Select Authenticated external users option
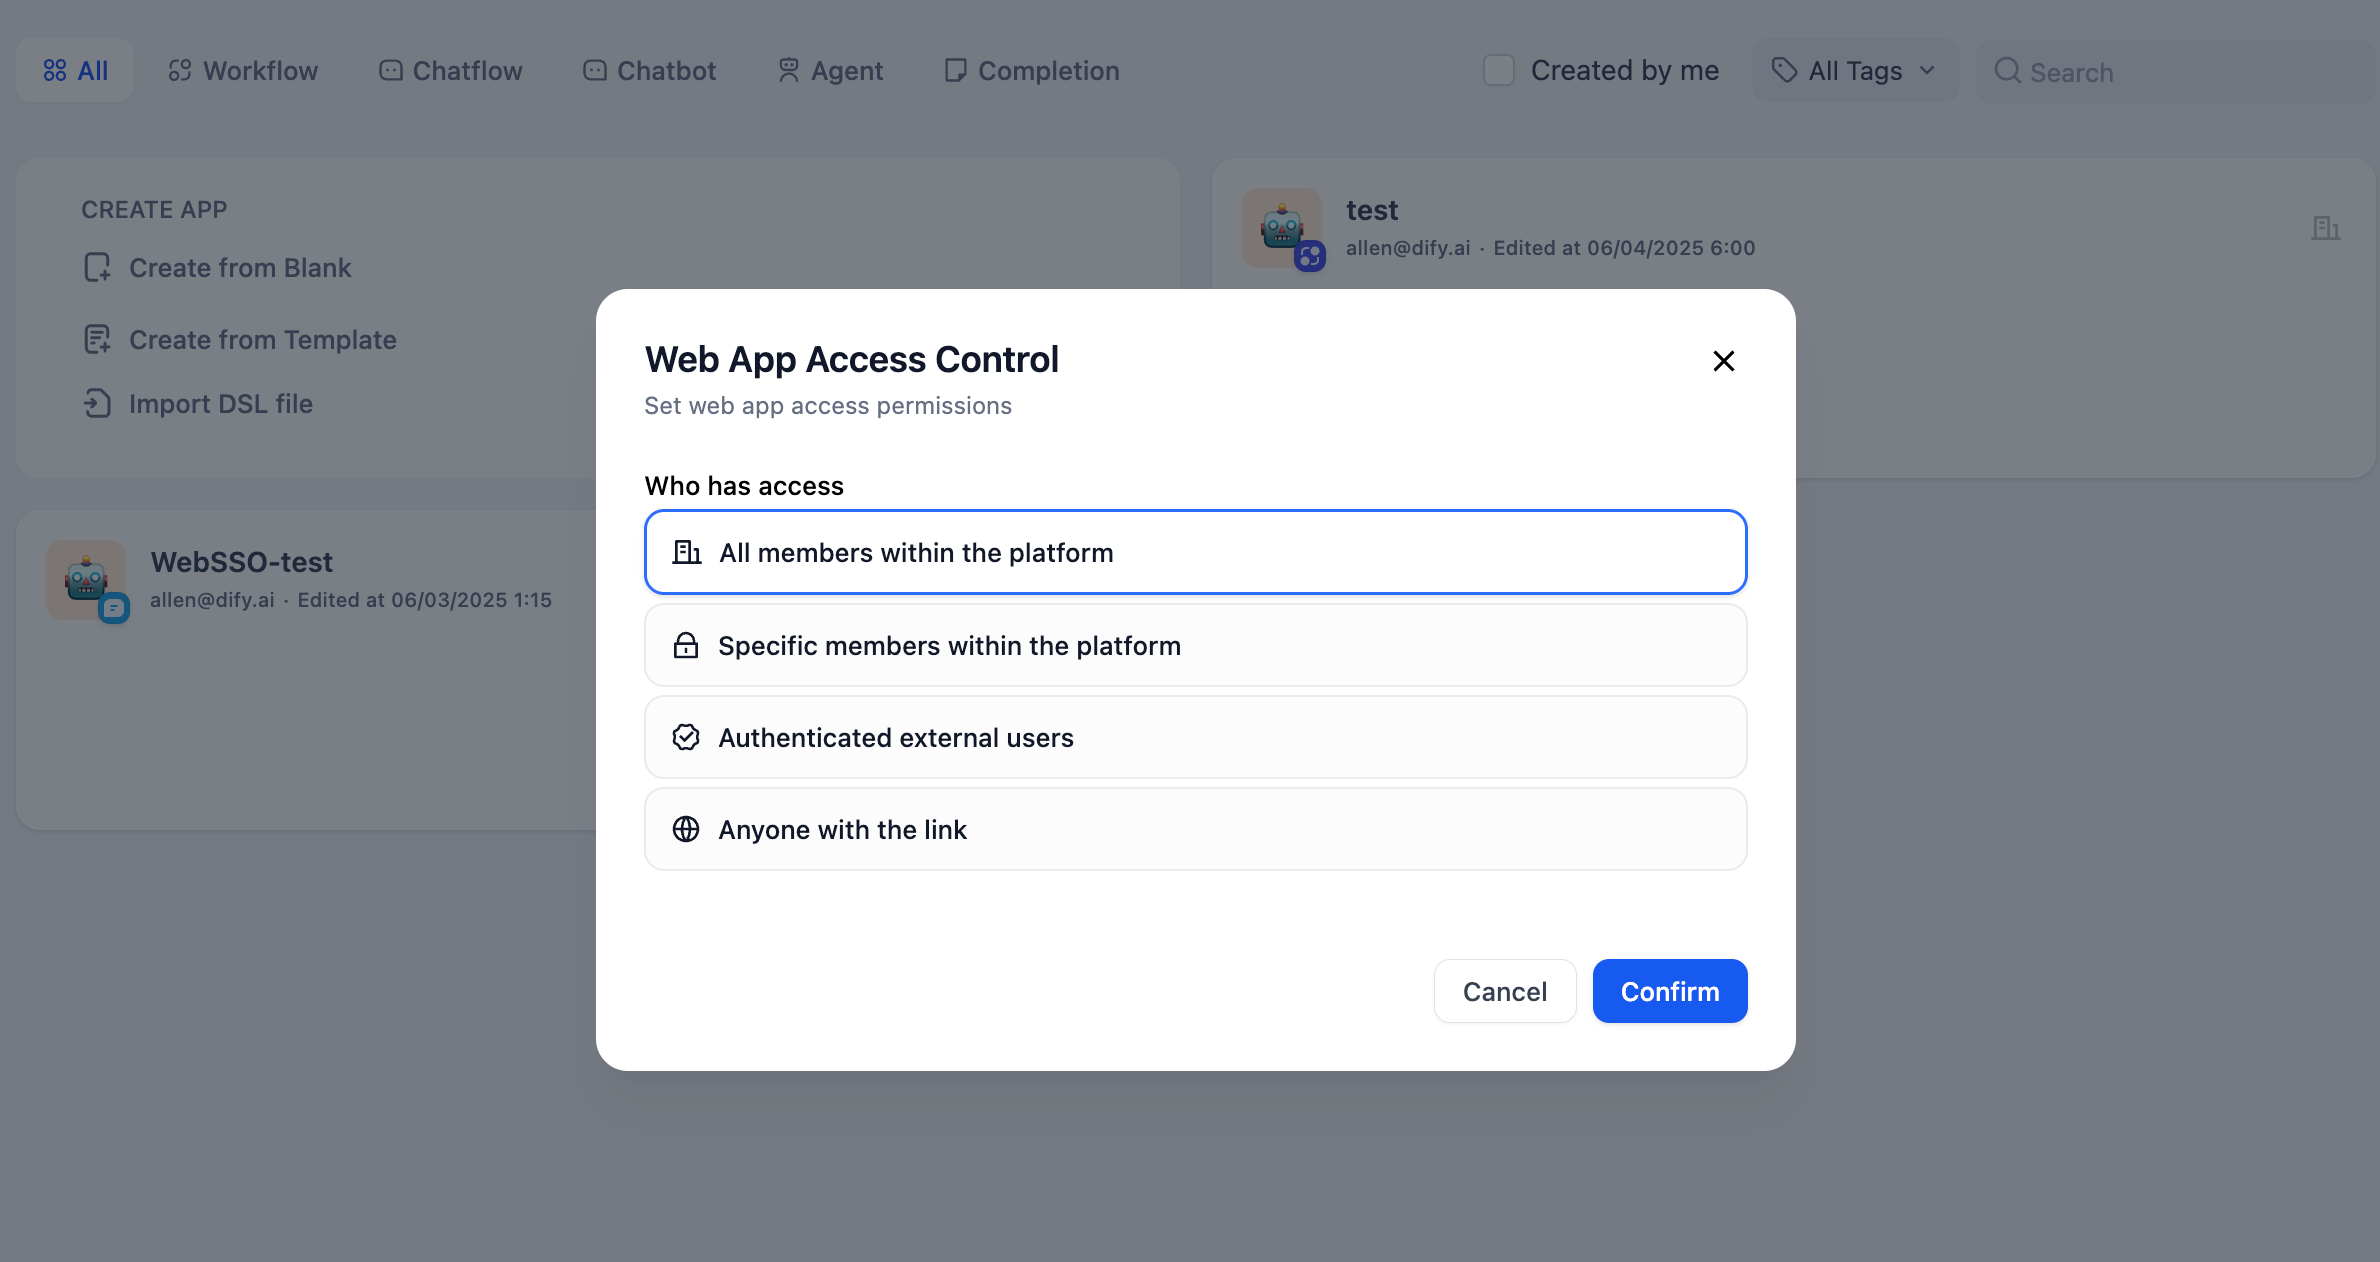Screen dimensions: 2380x1262 [x=1195, y=737]
